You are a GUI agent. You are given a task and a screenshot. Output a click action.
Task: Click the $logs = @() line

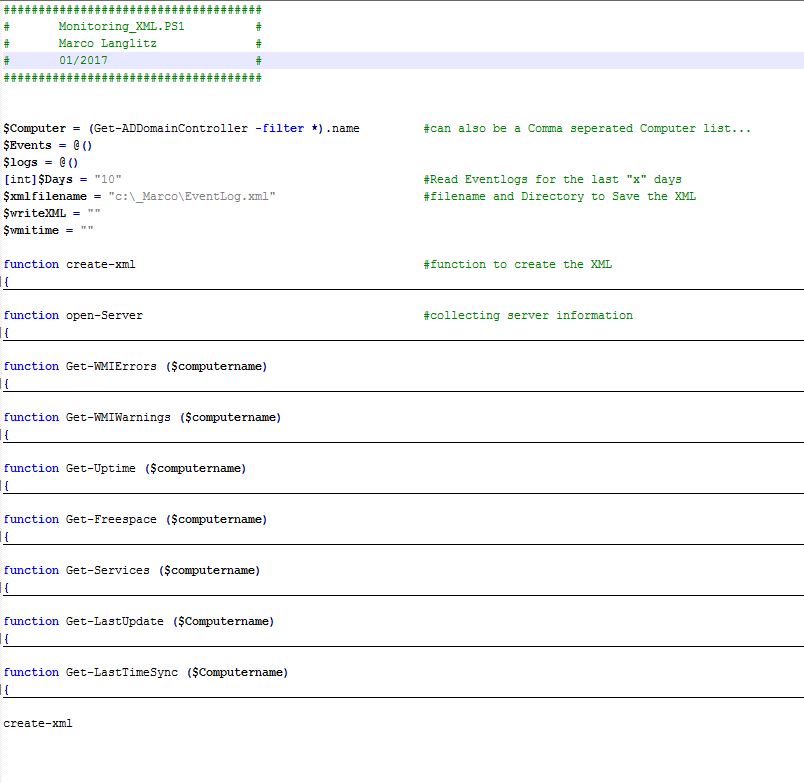click(41, 162)
